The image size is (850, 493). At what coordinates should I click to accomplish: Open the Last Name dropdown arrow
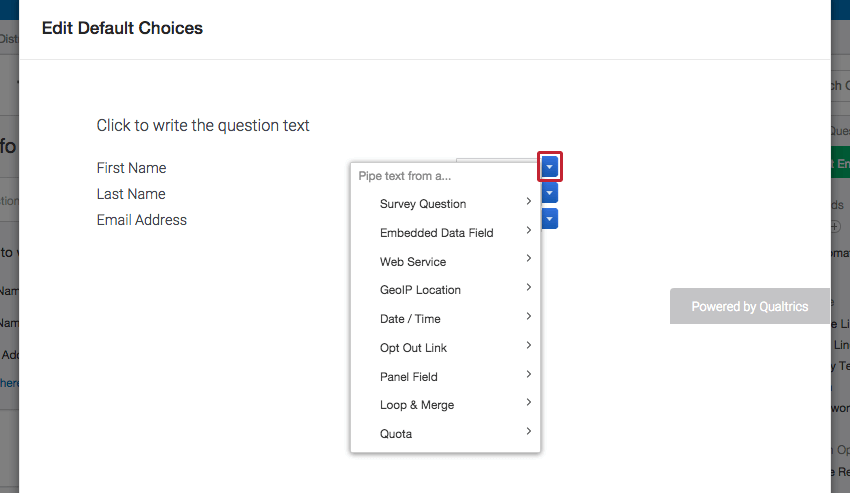[550, 193]
